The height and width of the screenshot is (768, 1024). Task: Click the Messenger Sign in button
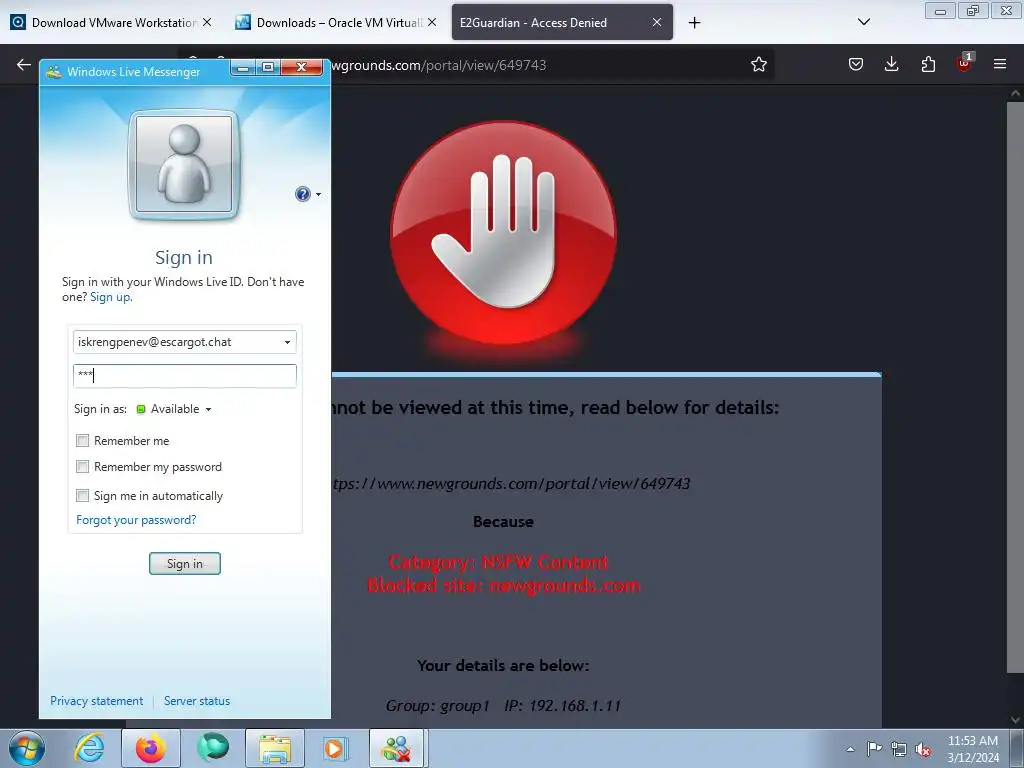tap(185, 564)
